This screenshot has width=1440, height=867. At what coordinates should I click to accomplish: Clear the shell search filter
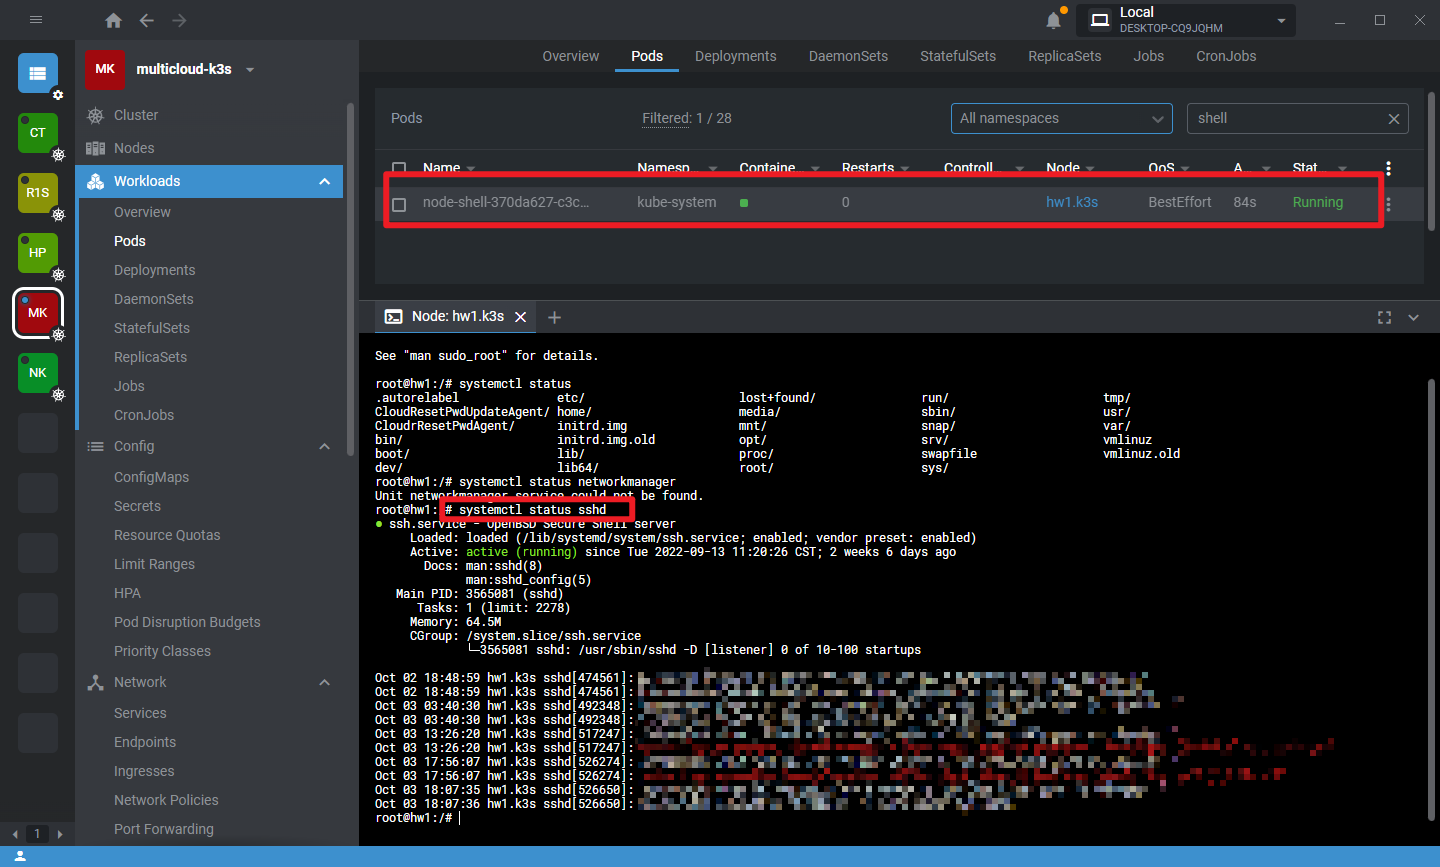(x=1393, y=119)
